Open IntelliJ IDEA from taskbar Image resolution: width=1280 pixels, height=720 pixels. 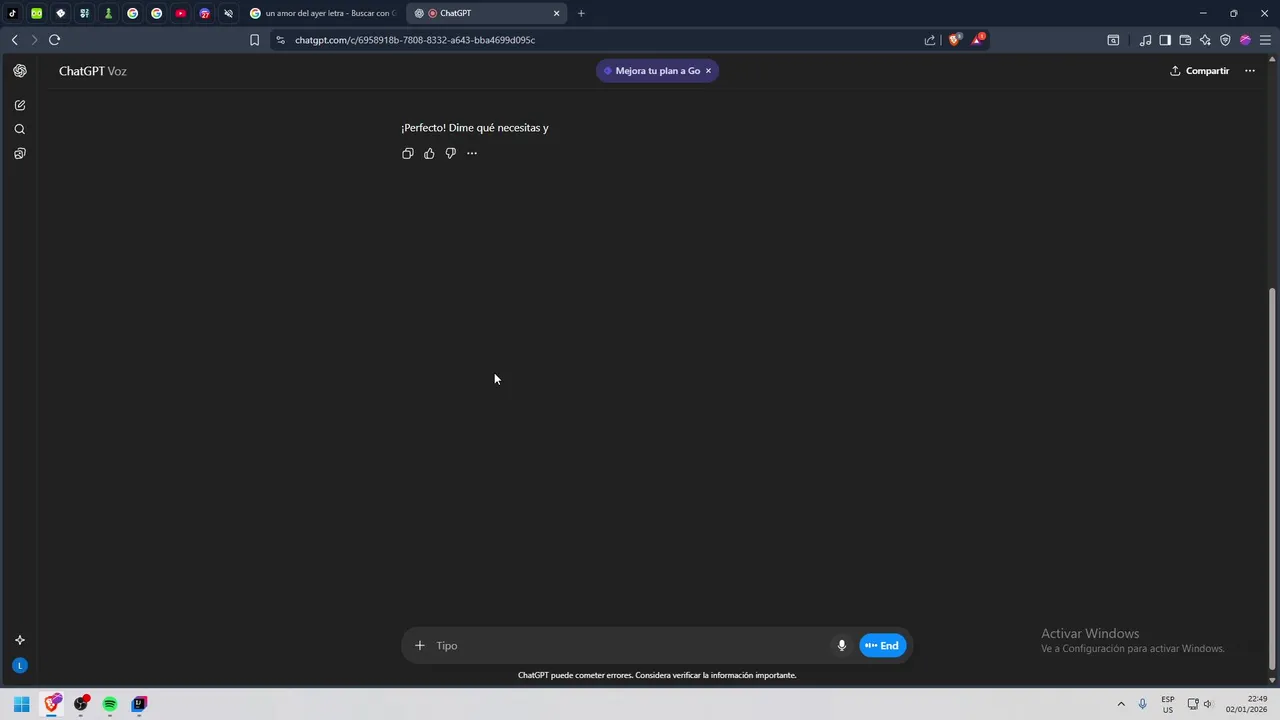click(139, 704)
